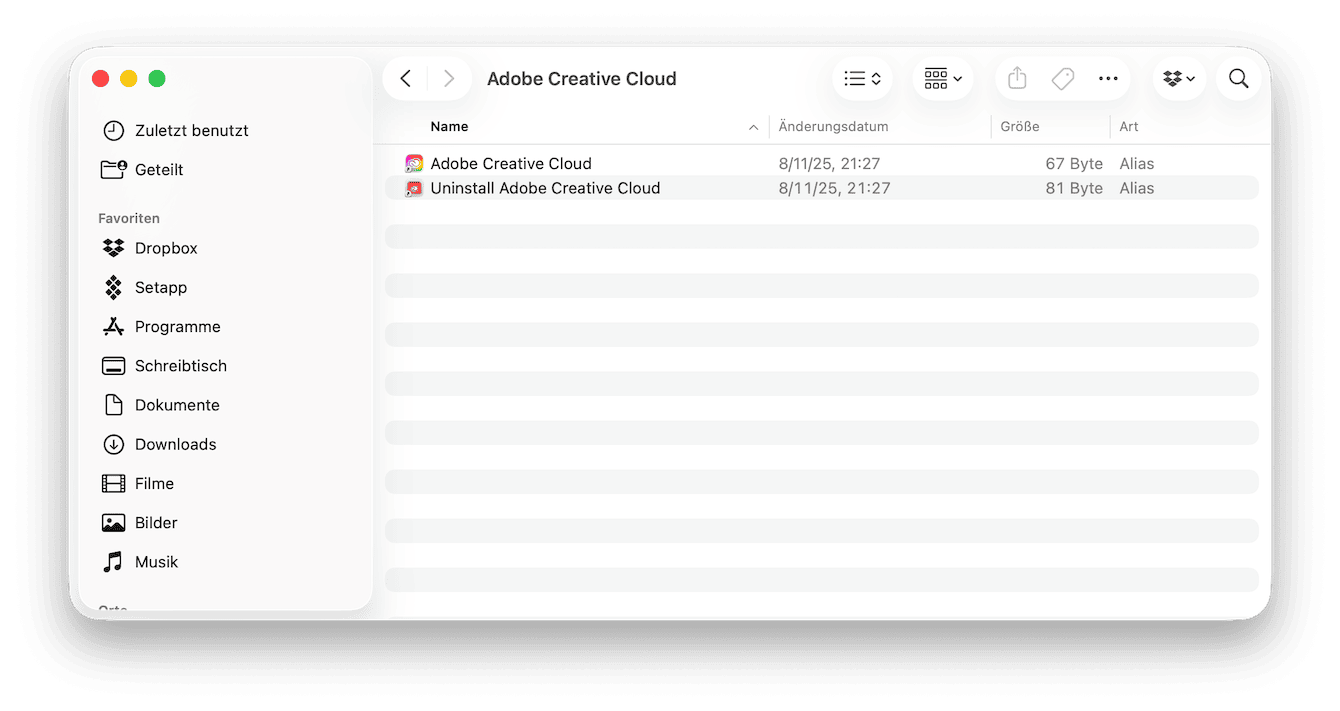Open the grouping options dropdown
This screenshot has width=1340, height=711.
pyautogui.click(x=942, y=79)
